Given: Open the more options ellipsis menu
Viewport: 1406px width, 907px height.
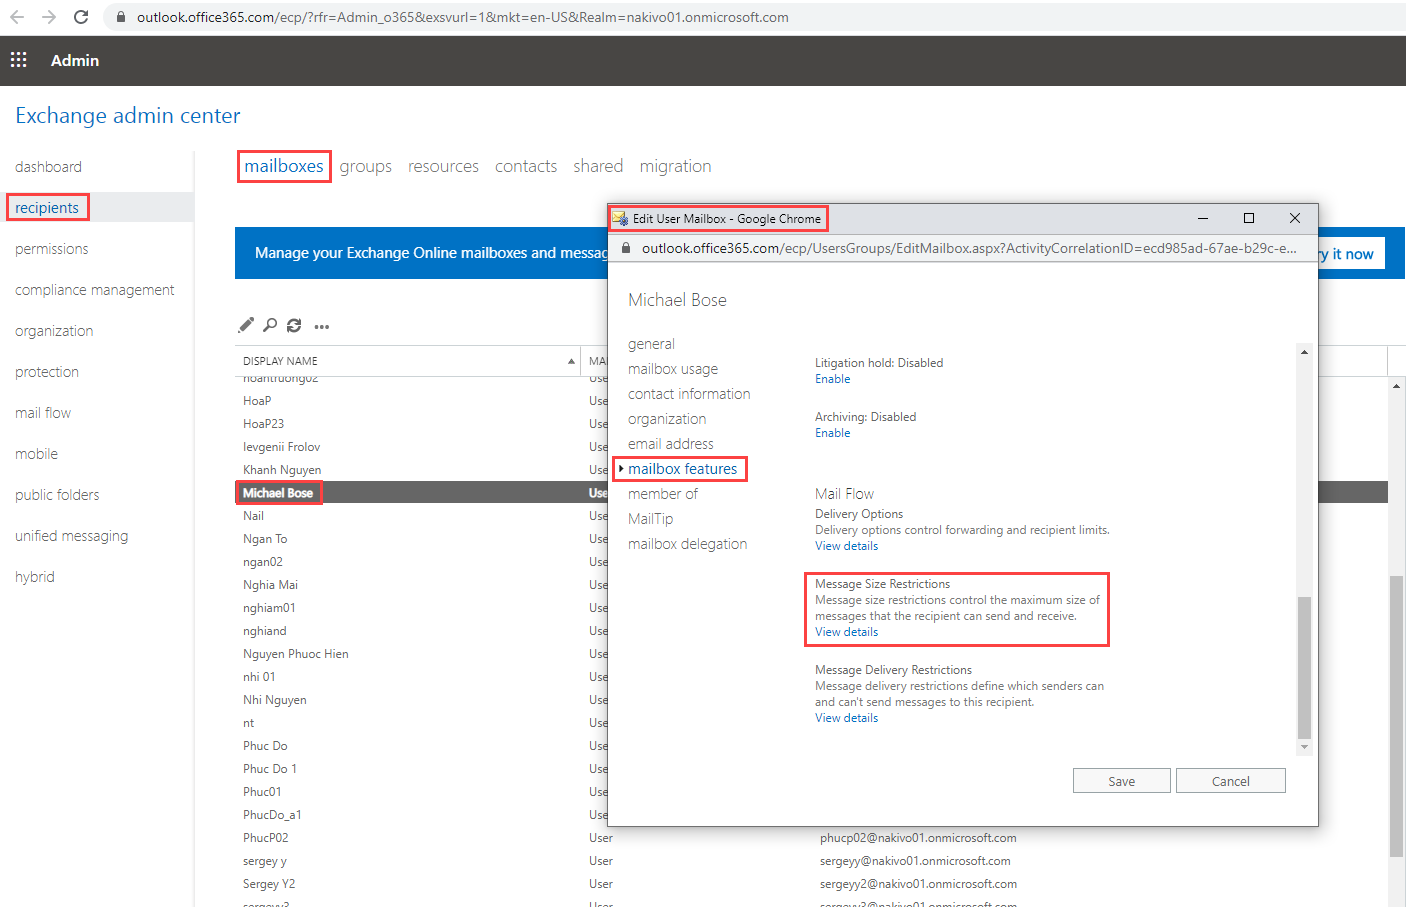Looking at the screenshot, I should point(321,326).
